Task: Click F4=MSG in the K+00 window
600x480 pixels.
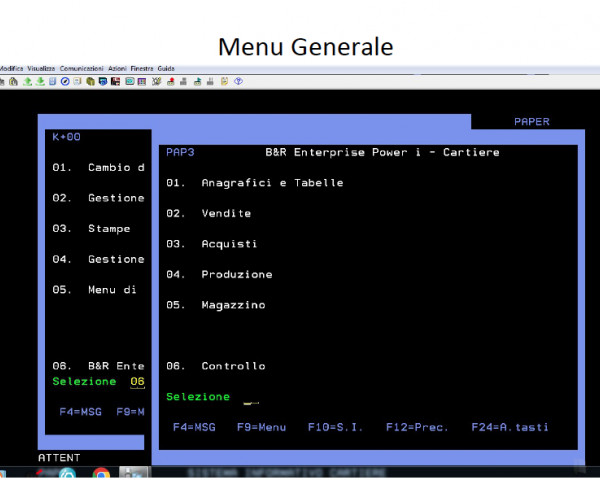Action: tap(81, 412)
